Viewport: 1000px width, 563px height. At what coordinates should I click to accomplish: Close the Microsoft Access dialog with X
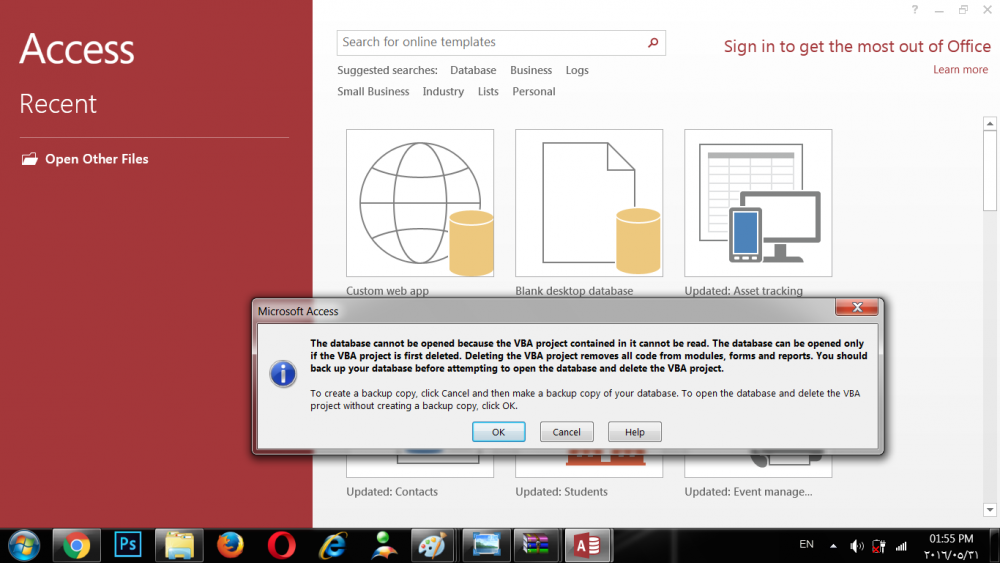pos(857,307)
